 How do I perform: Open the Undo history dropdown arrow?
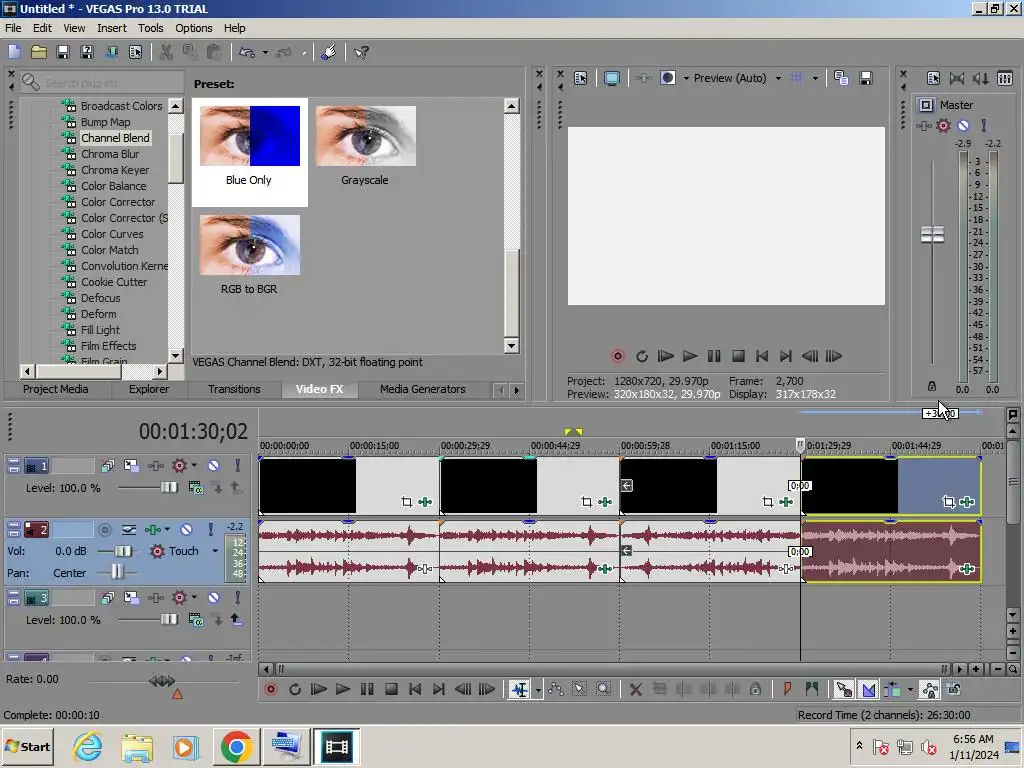pos(265,52)
